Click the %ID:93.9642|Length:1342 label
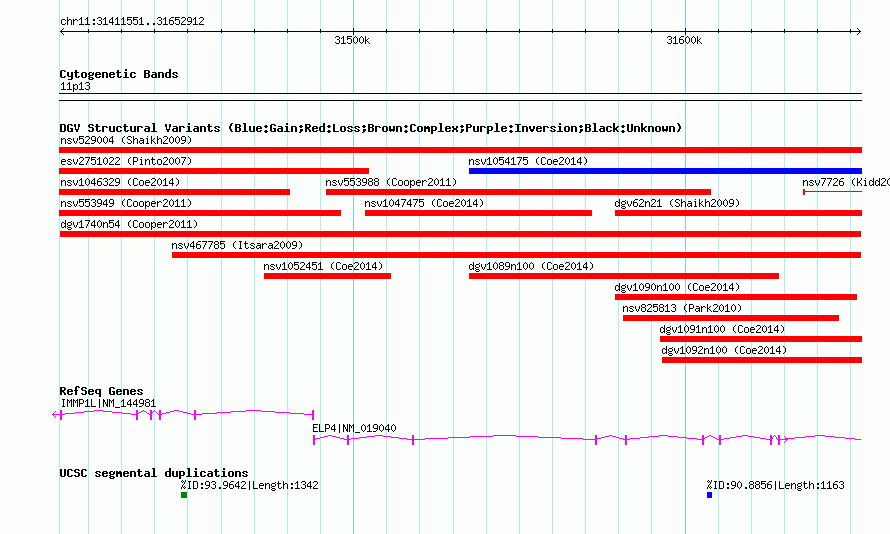 [250, 485]
